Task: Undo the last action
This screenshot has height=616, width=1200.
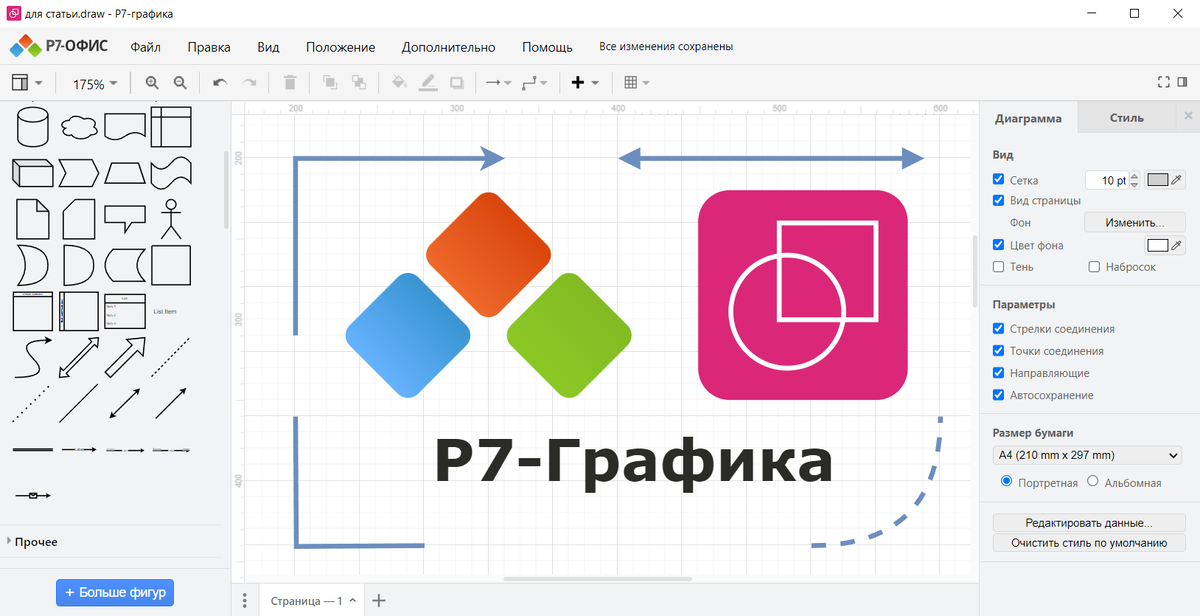Action: tap(220, 83)
